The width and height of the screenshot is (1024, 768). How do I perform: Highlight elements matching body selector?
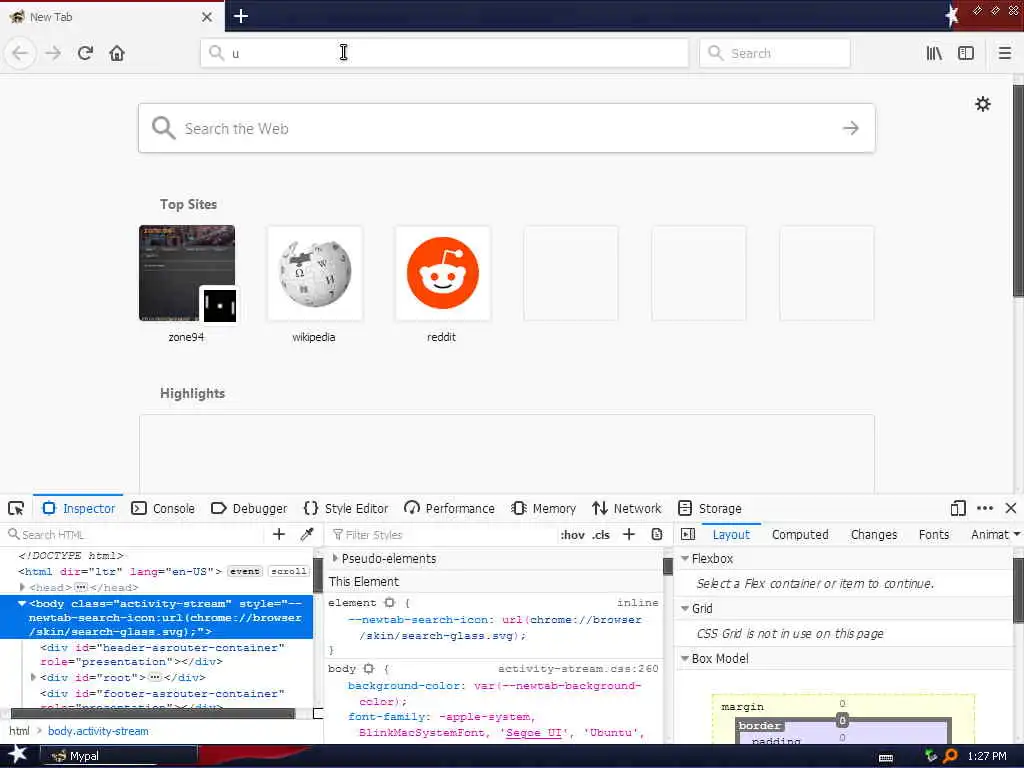(369, 669)
